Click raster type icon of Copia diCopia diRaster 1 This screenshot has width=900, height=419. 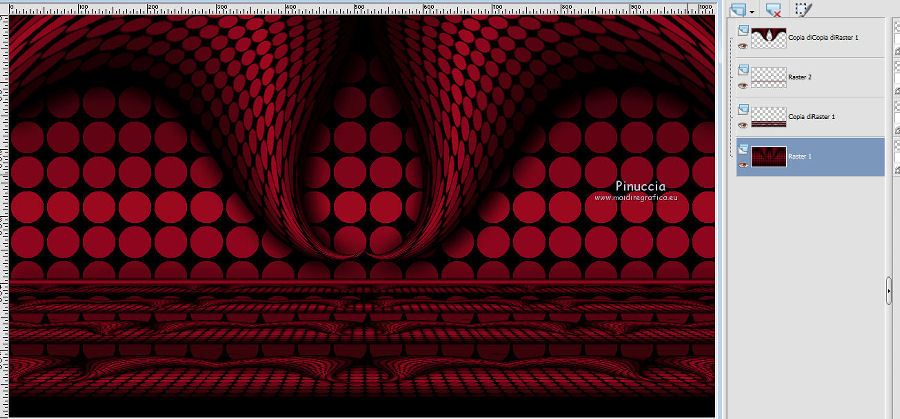(x=743, y=30)
